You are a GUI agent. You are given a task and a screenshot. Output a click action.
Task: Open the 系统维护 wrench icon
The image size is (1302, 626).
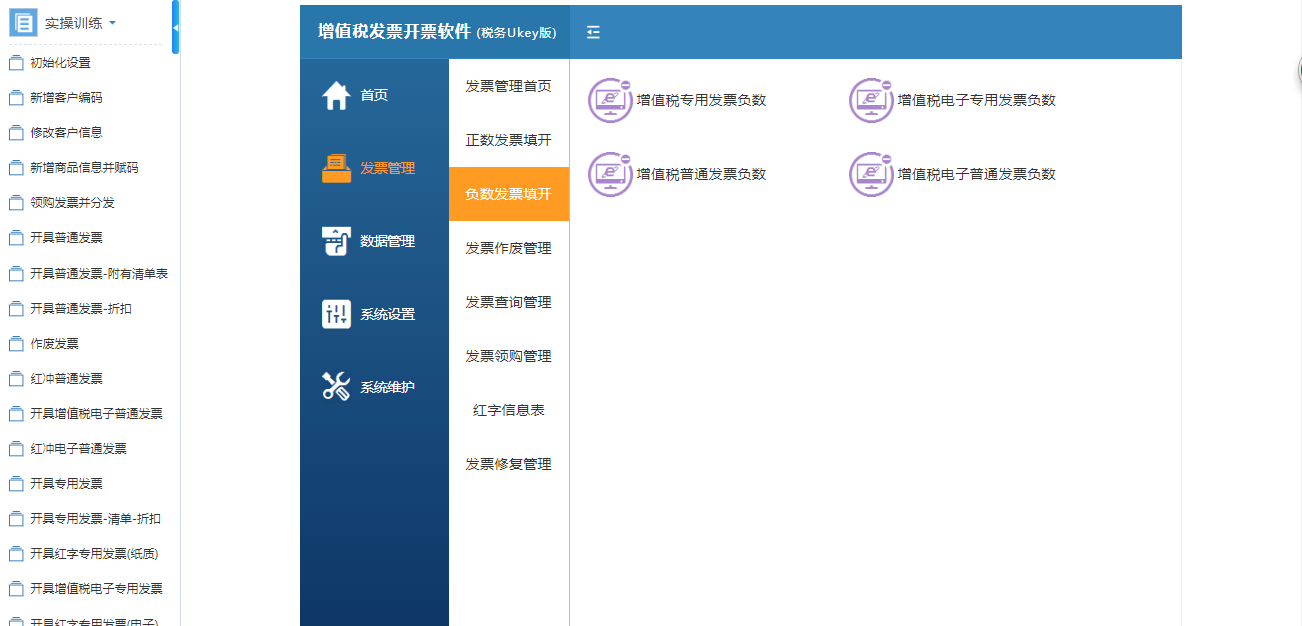(x=336, y=387)
